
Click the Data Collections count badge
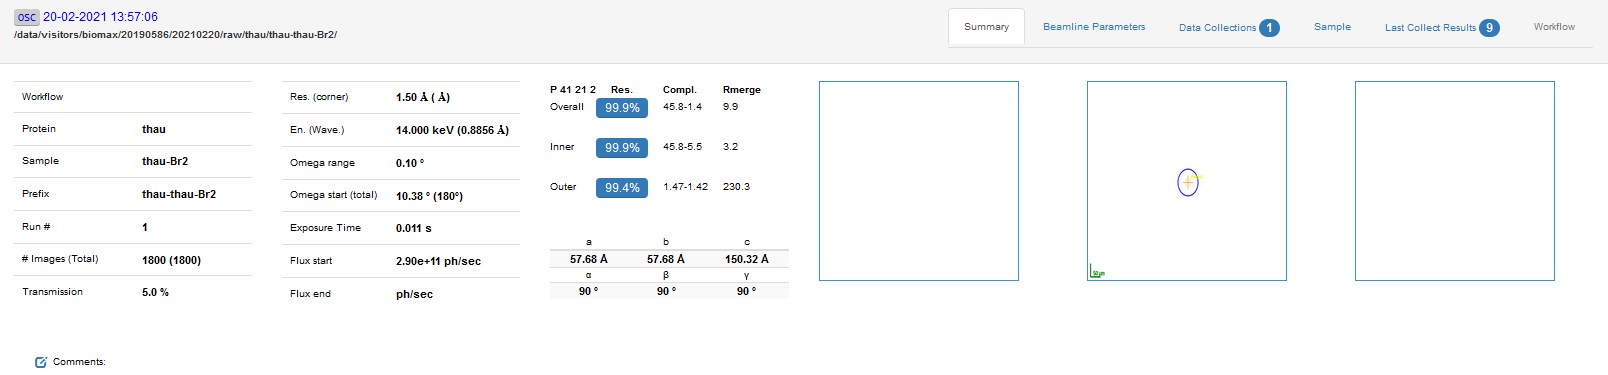point(1269,28)
